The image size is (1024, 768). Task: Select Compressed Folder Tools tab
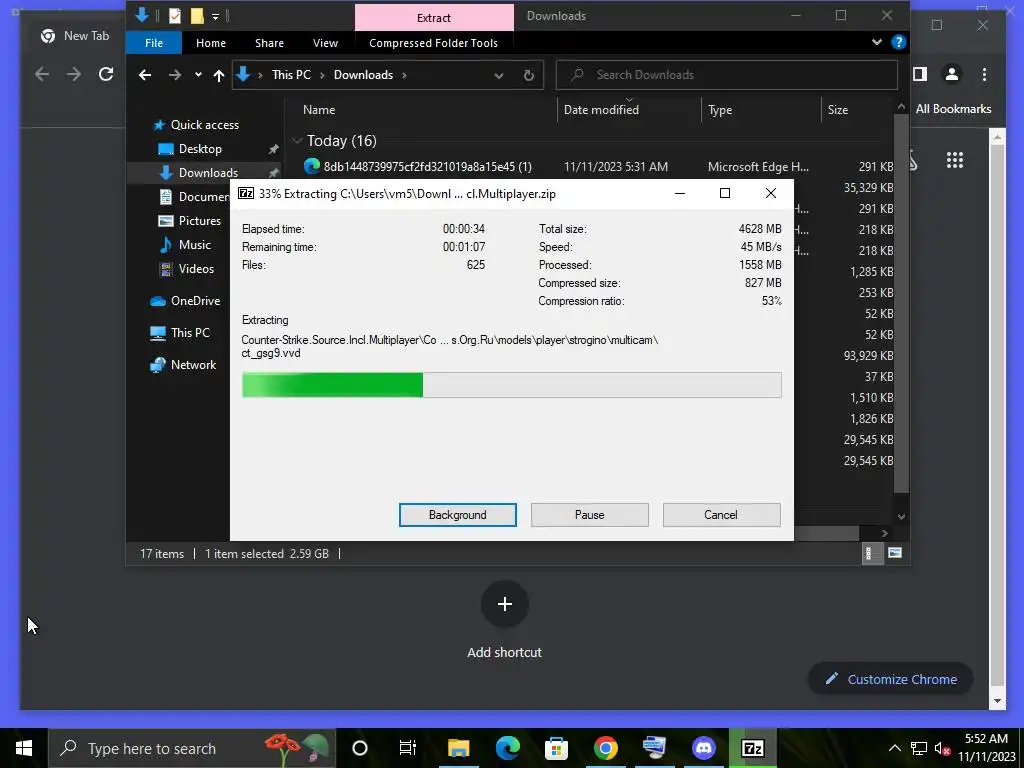pyautogui.click(x=433, y=43)
